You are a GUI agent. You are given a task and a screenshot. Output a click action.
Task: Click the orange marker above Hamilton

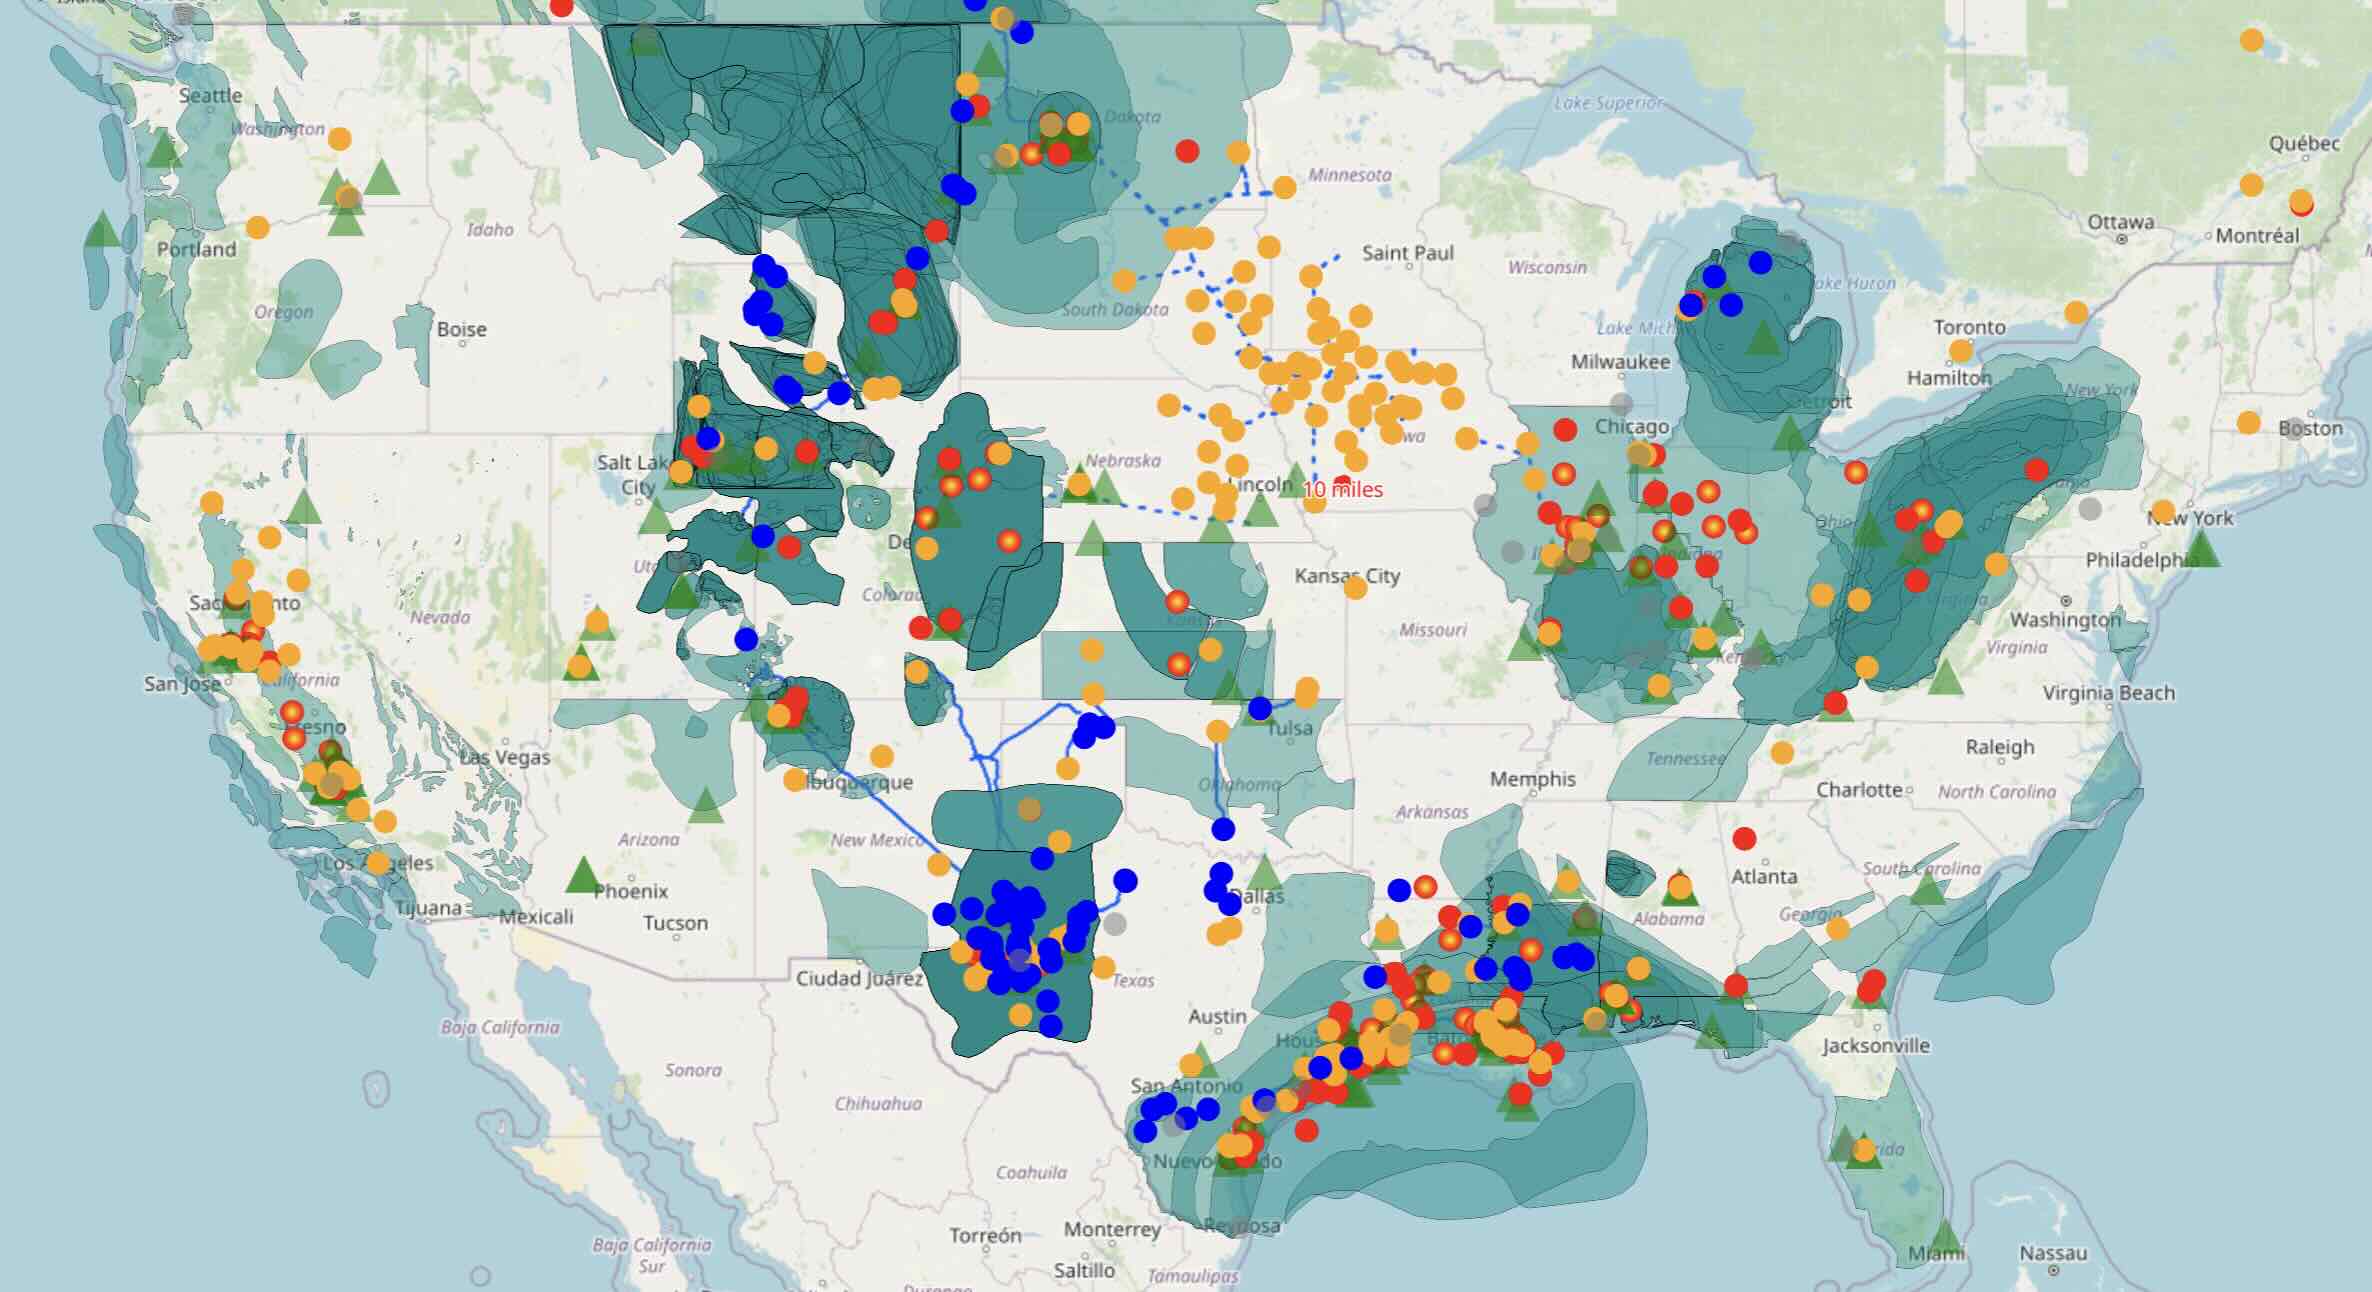pos(1960,351)
